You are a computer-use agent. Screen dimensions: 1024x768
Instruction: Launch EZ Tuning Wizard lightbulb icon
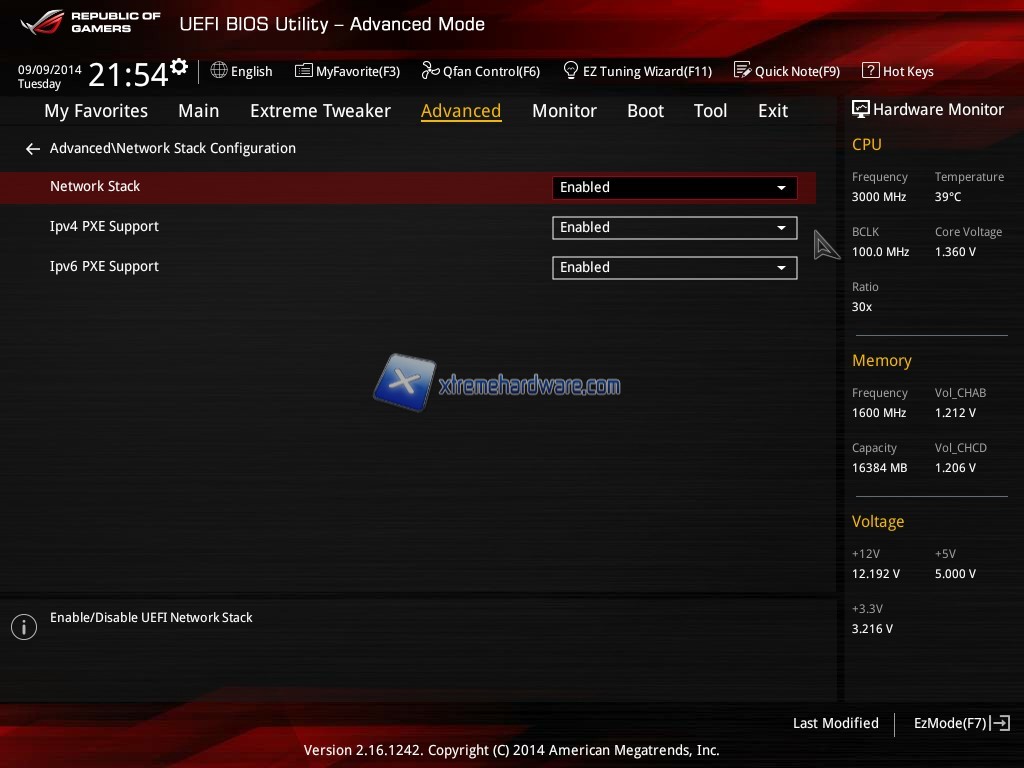tap(571, 71)
